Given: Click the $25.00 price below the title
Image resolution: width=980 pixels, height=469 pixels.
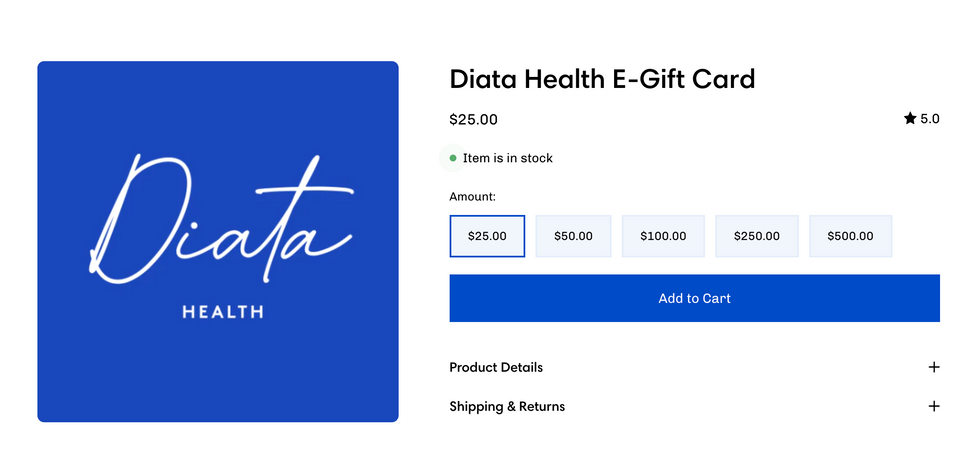Looking at the screenshot, I should point(473,120).
